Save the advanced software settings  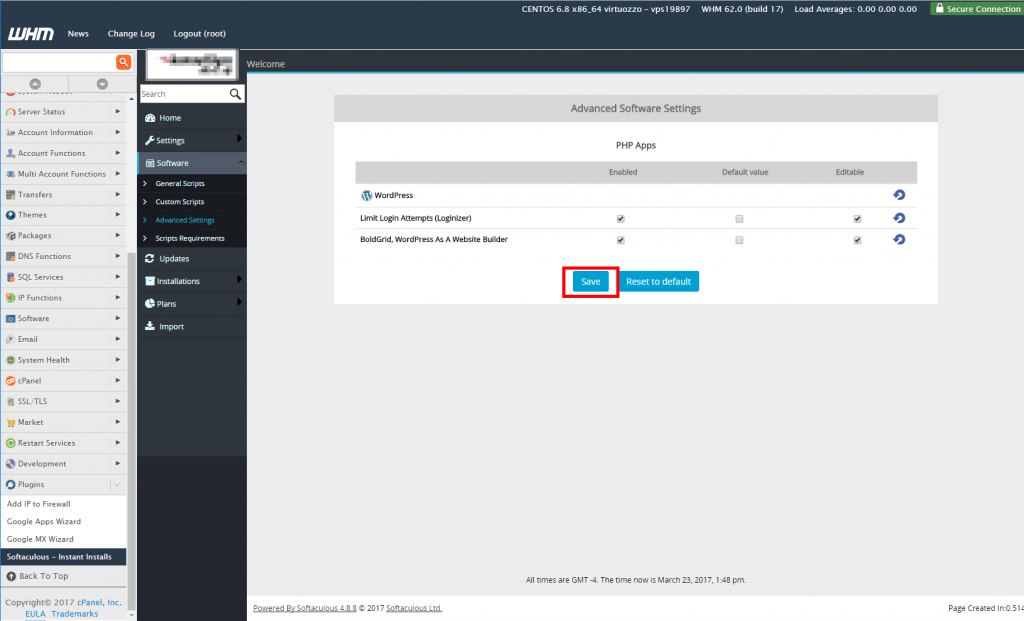(590, 281)
